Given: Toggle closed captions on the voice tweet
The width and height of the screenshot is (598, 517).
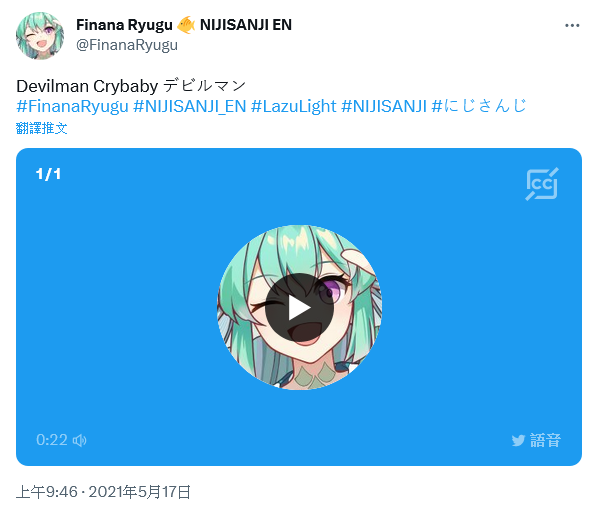Looking at the screenshot, I should click(542, 184).
